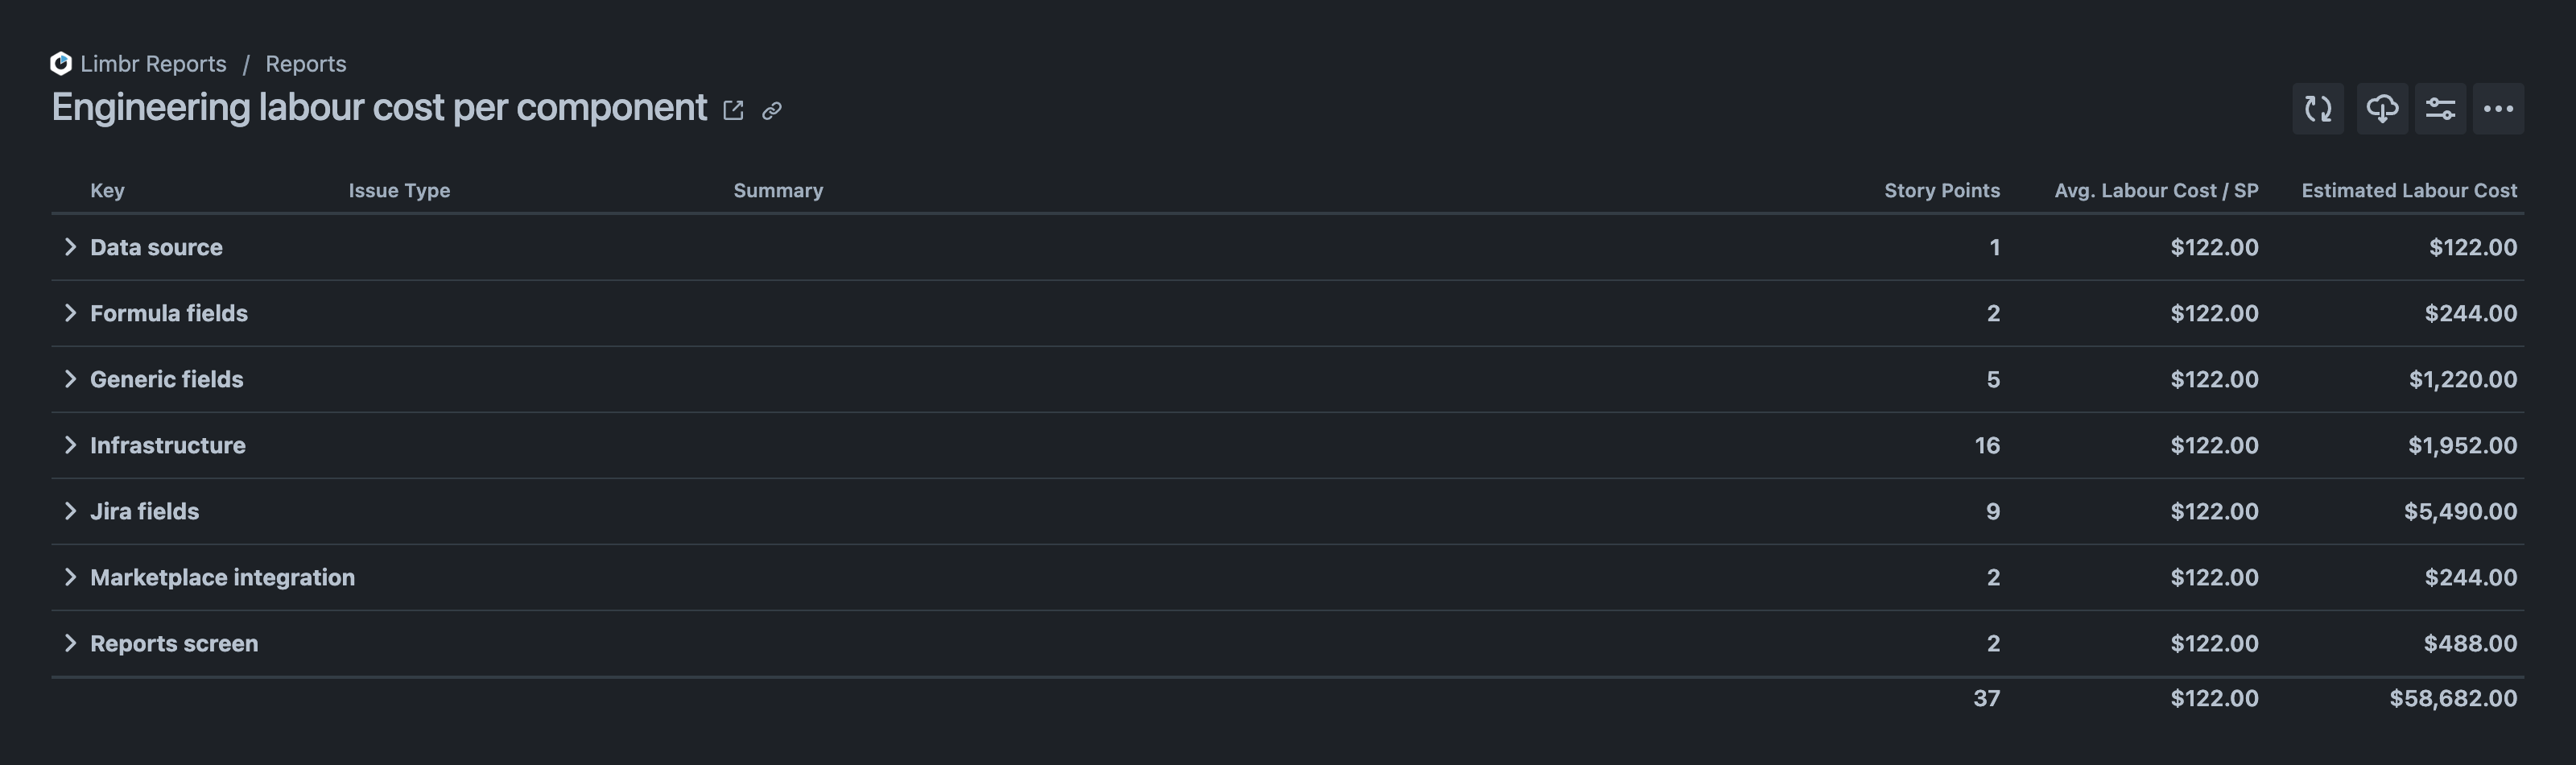
Task: Click the report title Engineering labour cost per component
Action: click(378, 107)
